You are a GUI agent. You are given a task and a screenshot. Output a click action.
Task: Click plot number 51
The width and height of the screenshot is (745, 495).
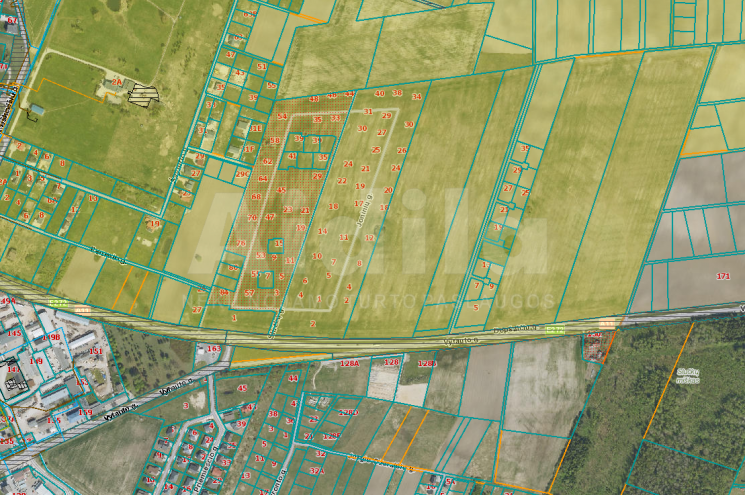(x=262, y=66)
